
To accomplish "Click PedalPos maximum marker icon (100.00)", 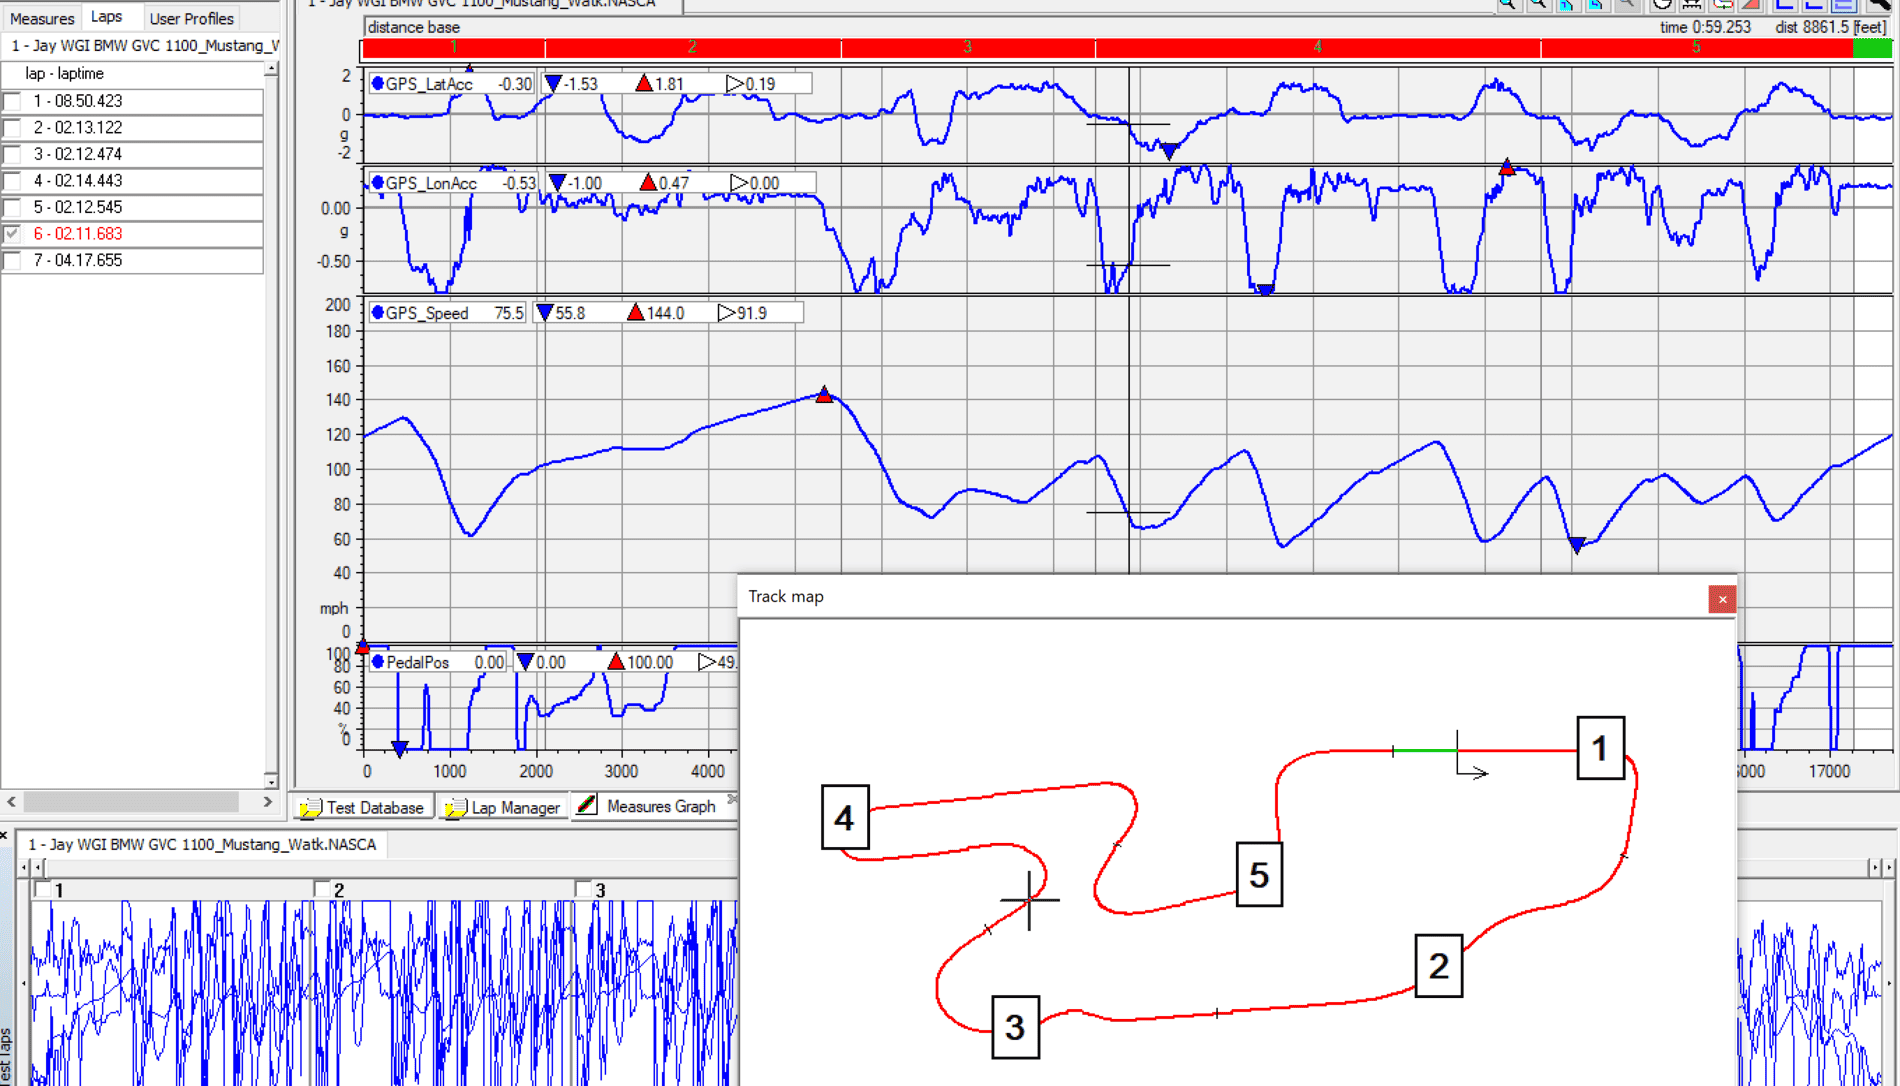I will coord(616,662).
